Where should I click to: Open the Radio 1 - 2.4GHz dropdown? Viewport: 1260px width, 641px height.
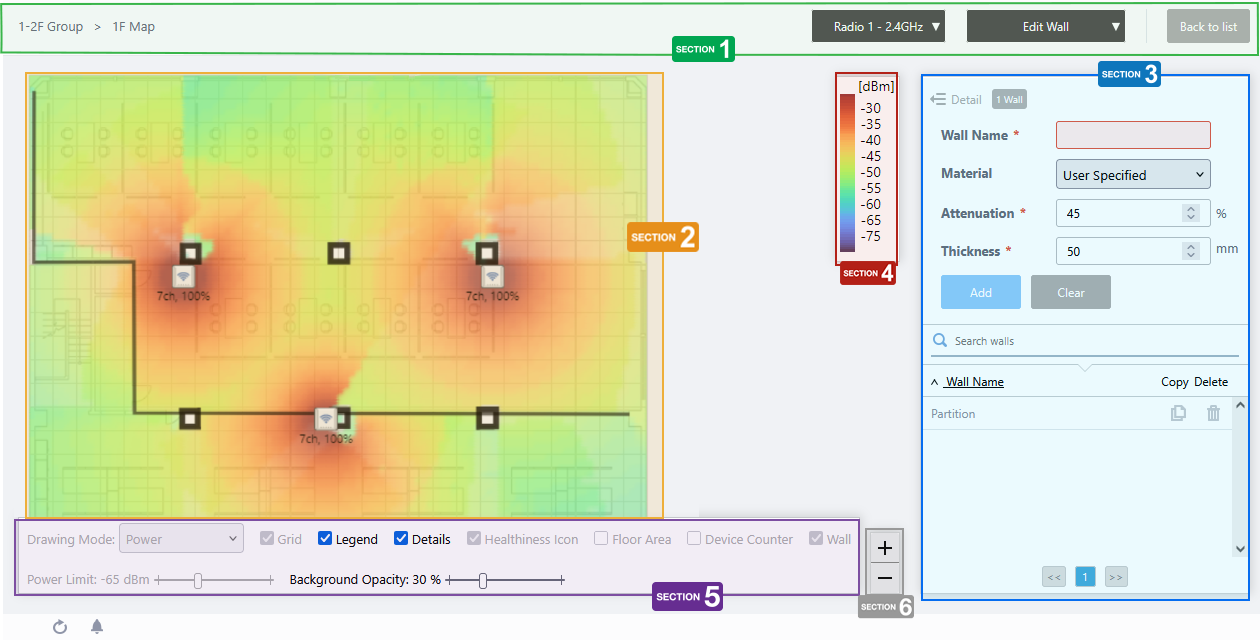coord(878,27)
